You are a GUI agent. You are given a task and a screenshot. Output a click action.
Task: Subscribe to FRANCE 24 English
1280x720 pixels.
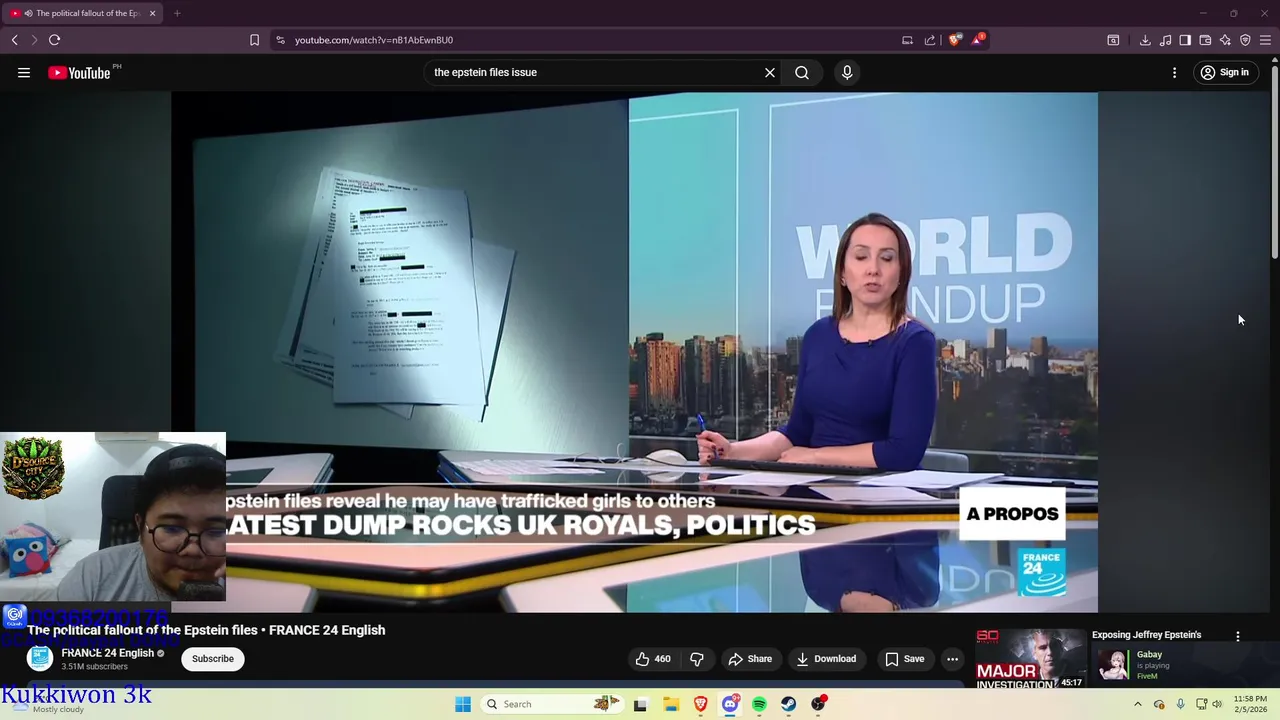point(212,659)
